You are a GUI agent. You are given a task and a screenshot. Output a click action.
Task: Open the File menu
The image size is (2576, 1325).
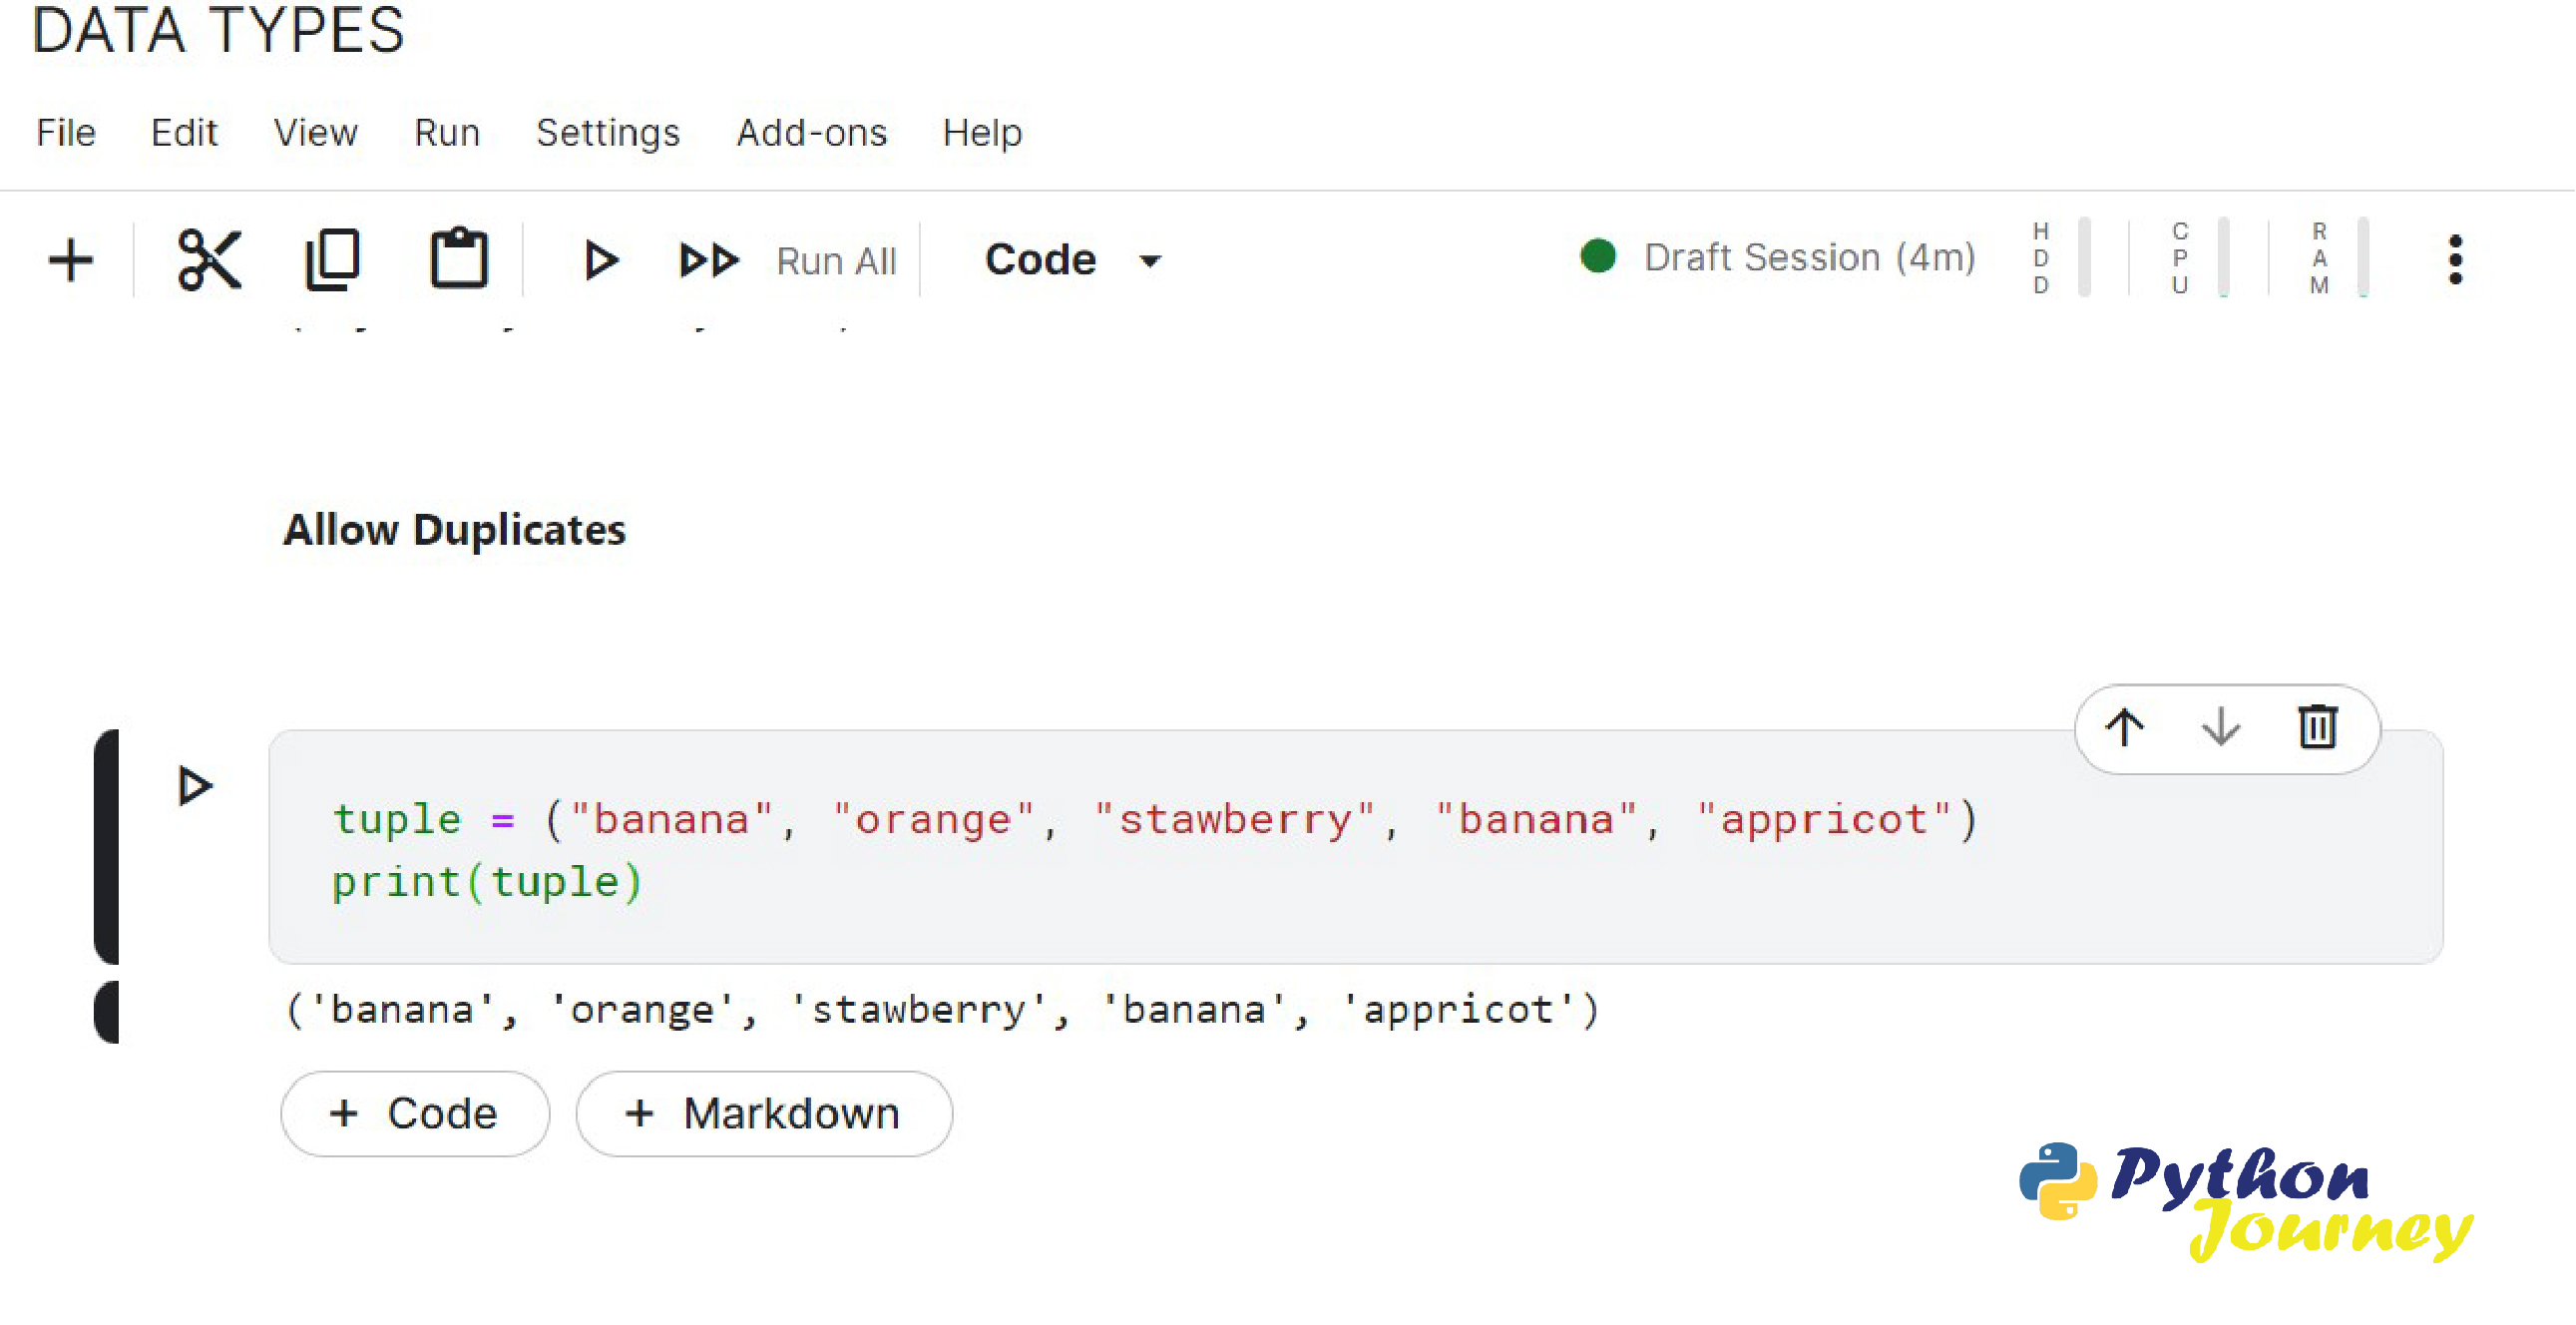point(66,132)
